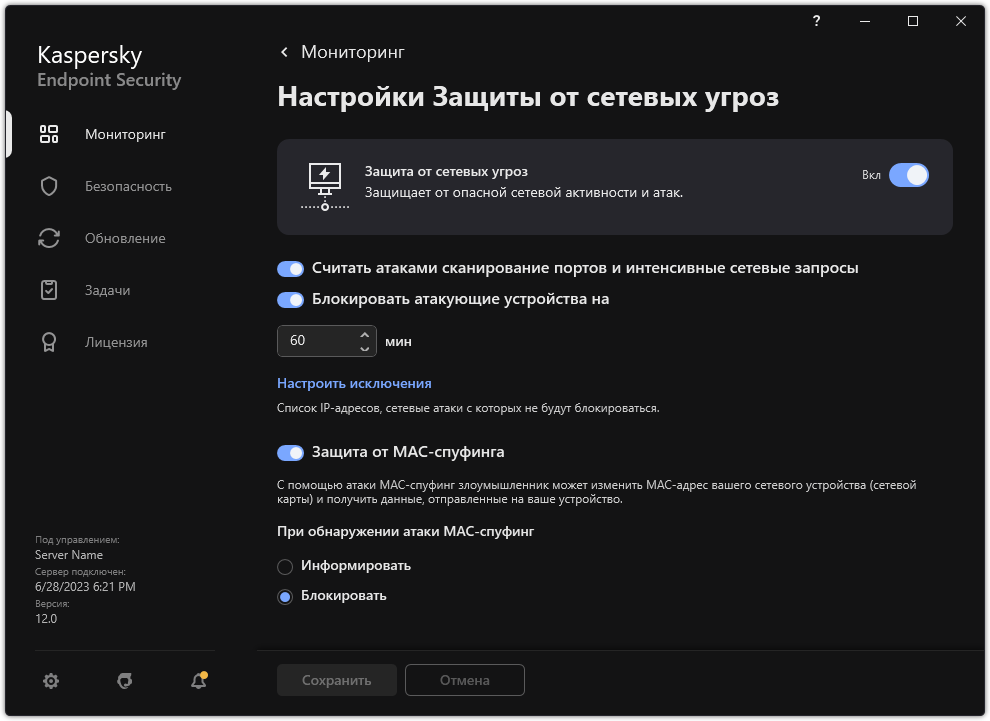Screen dimensions: 990x721
Task: Open Настроить исключения exclusions list
Action: coord(353,383)
